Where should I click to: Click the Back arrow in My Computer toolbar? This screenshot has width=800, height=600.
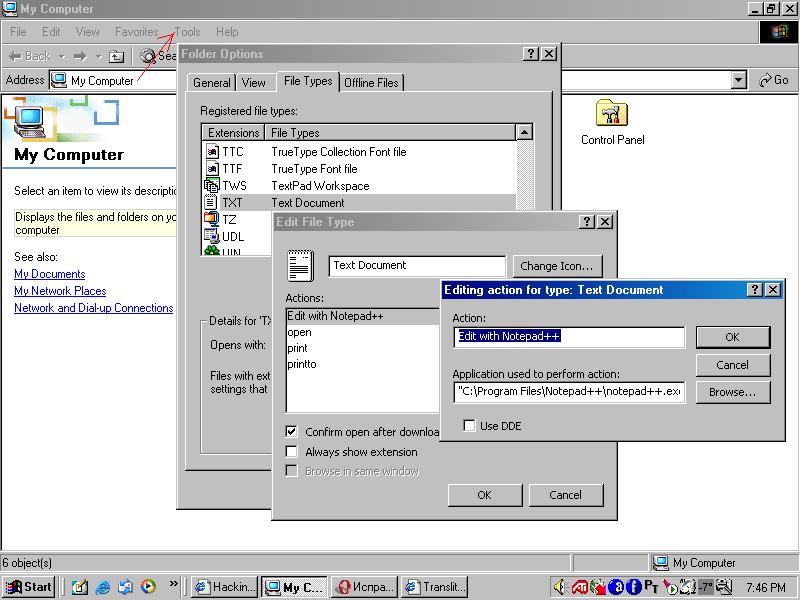(30, 56)
